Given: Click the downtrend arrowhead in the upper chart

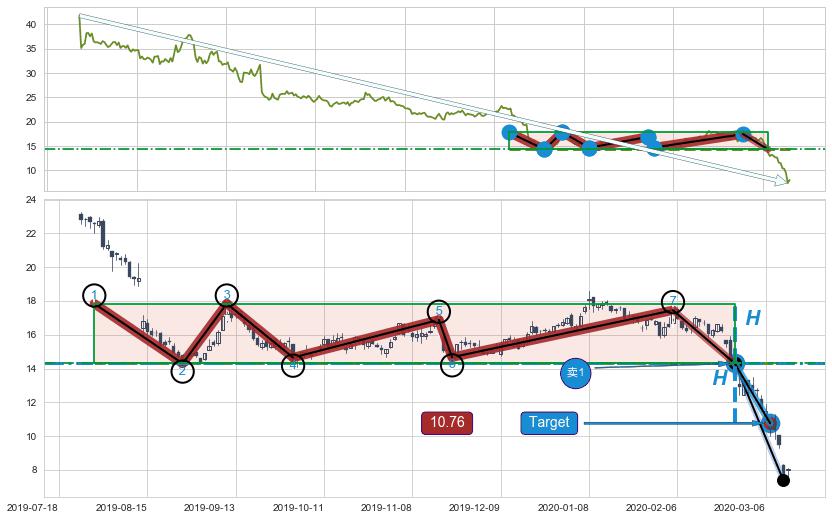Looking at the screenshot, I should click(782, 180).
